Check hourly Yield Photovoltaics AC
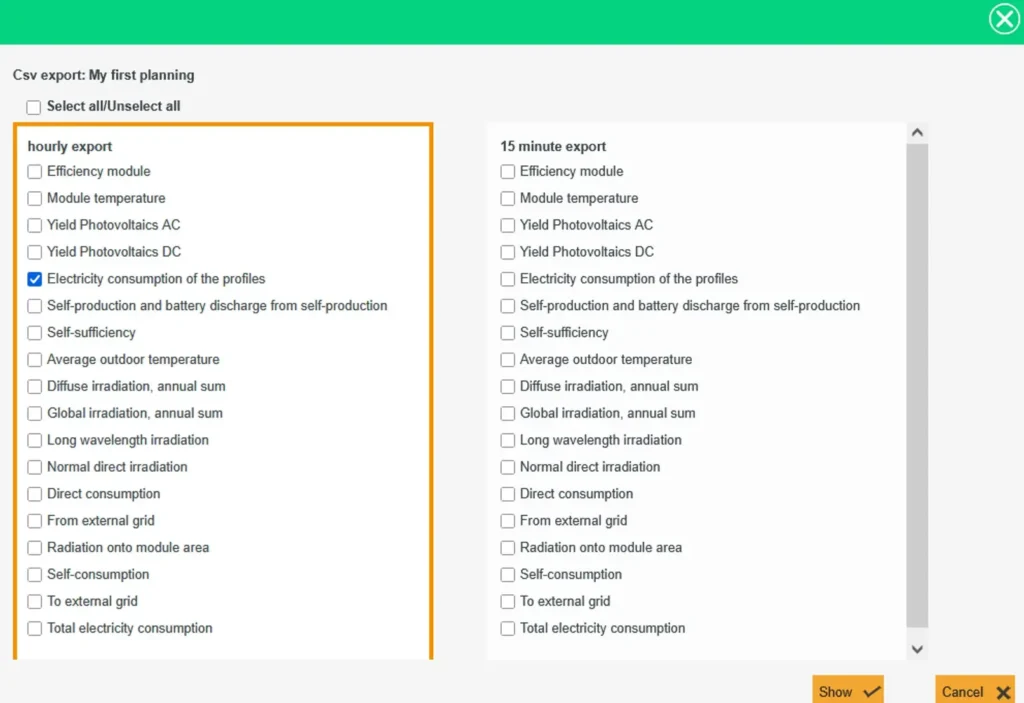This screenshot has width=1024, height=703. point(35,226)
